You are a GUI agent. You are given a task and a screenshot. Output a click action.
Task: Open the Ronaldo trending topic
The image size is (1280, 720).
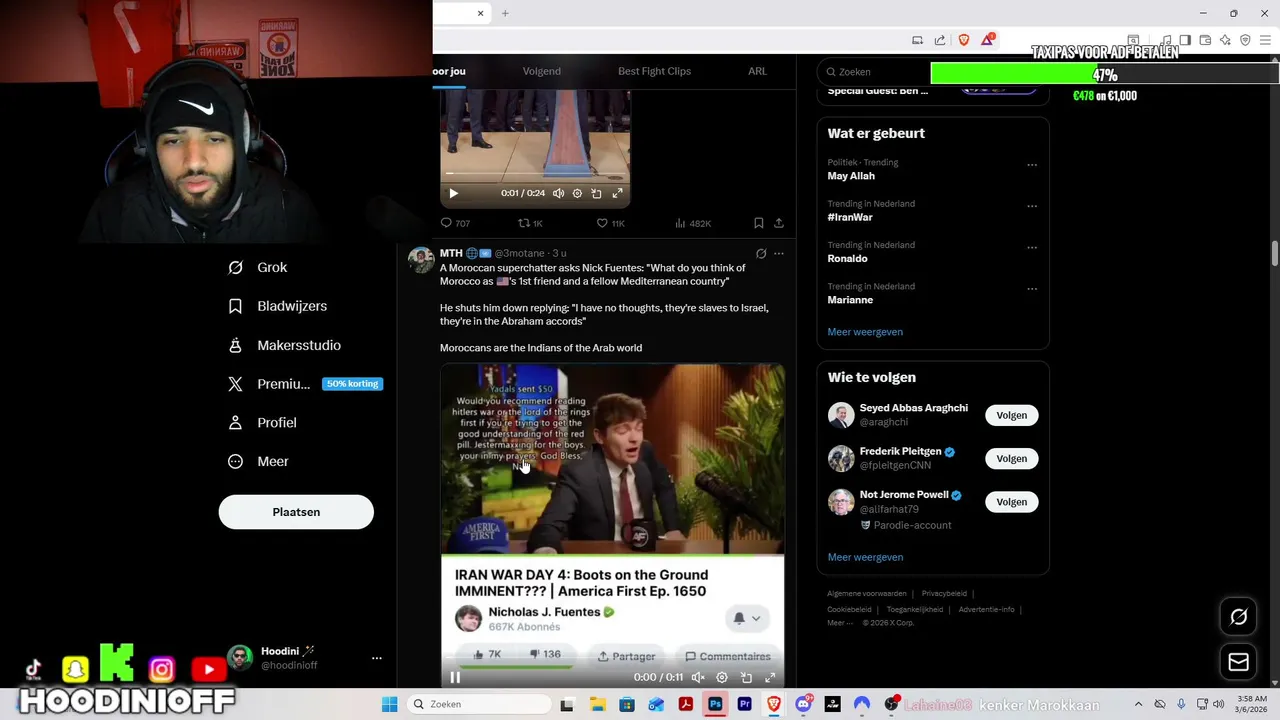point(847,258)
